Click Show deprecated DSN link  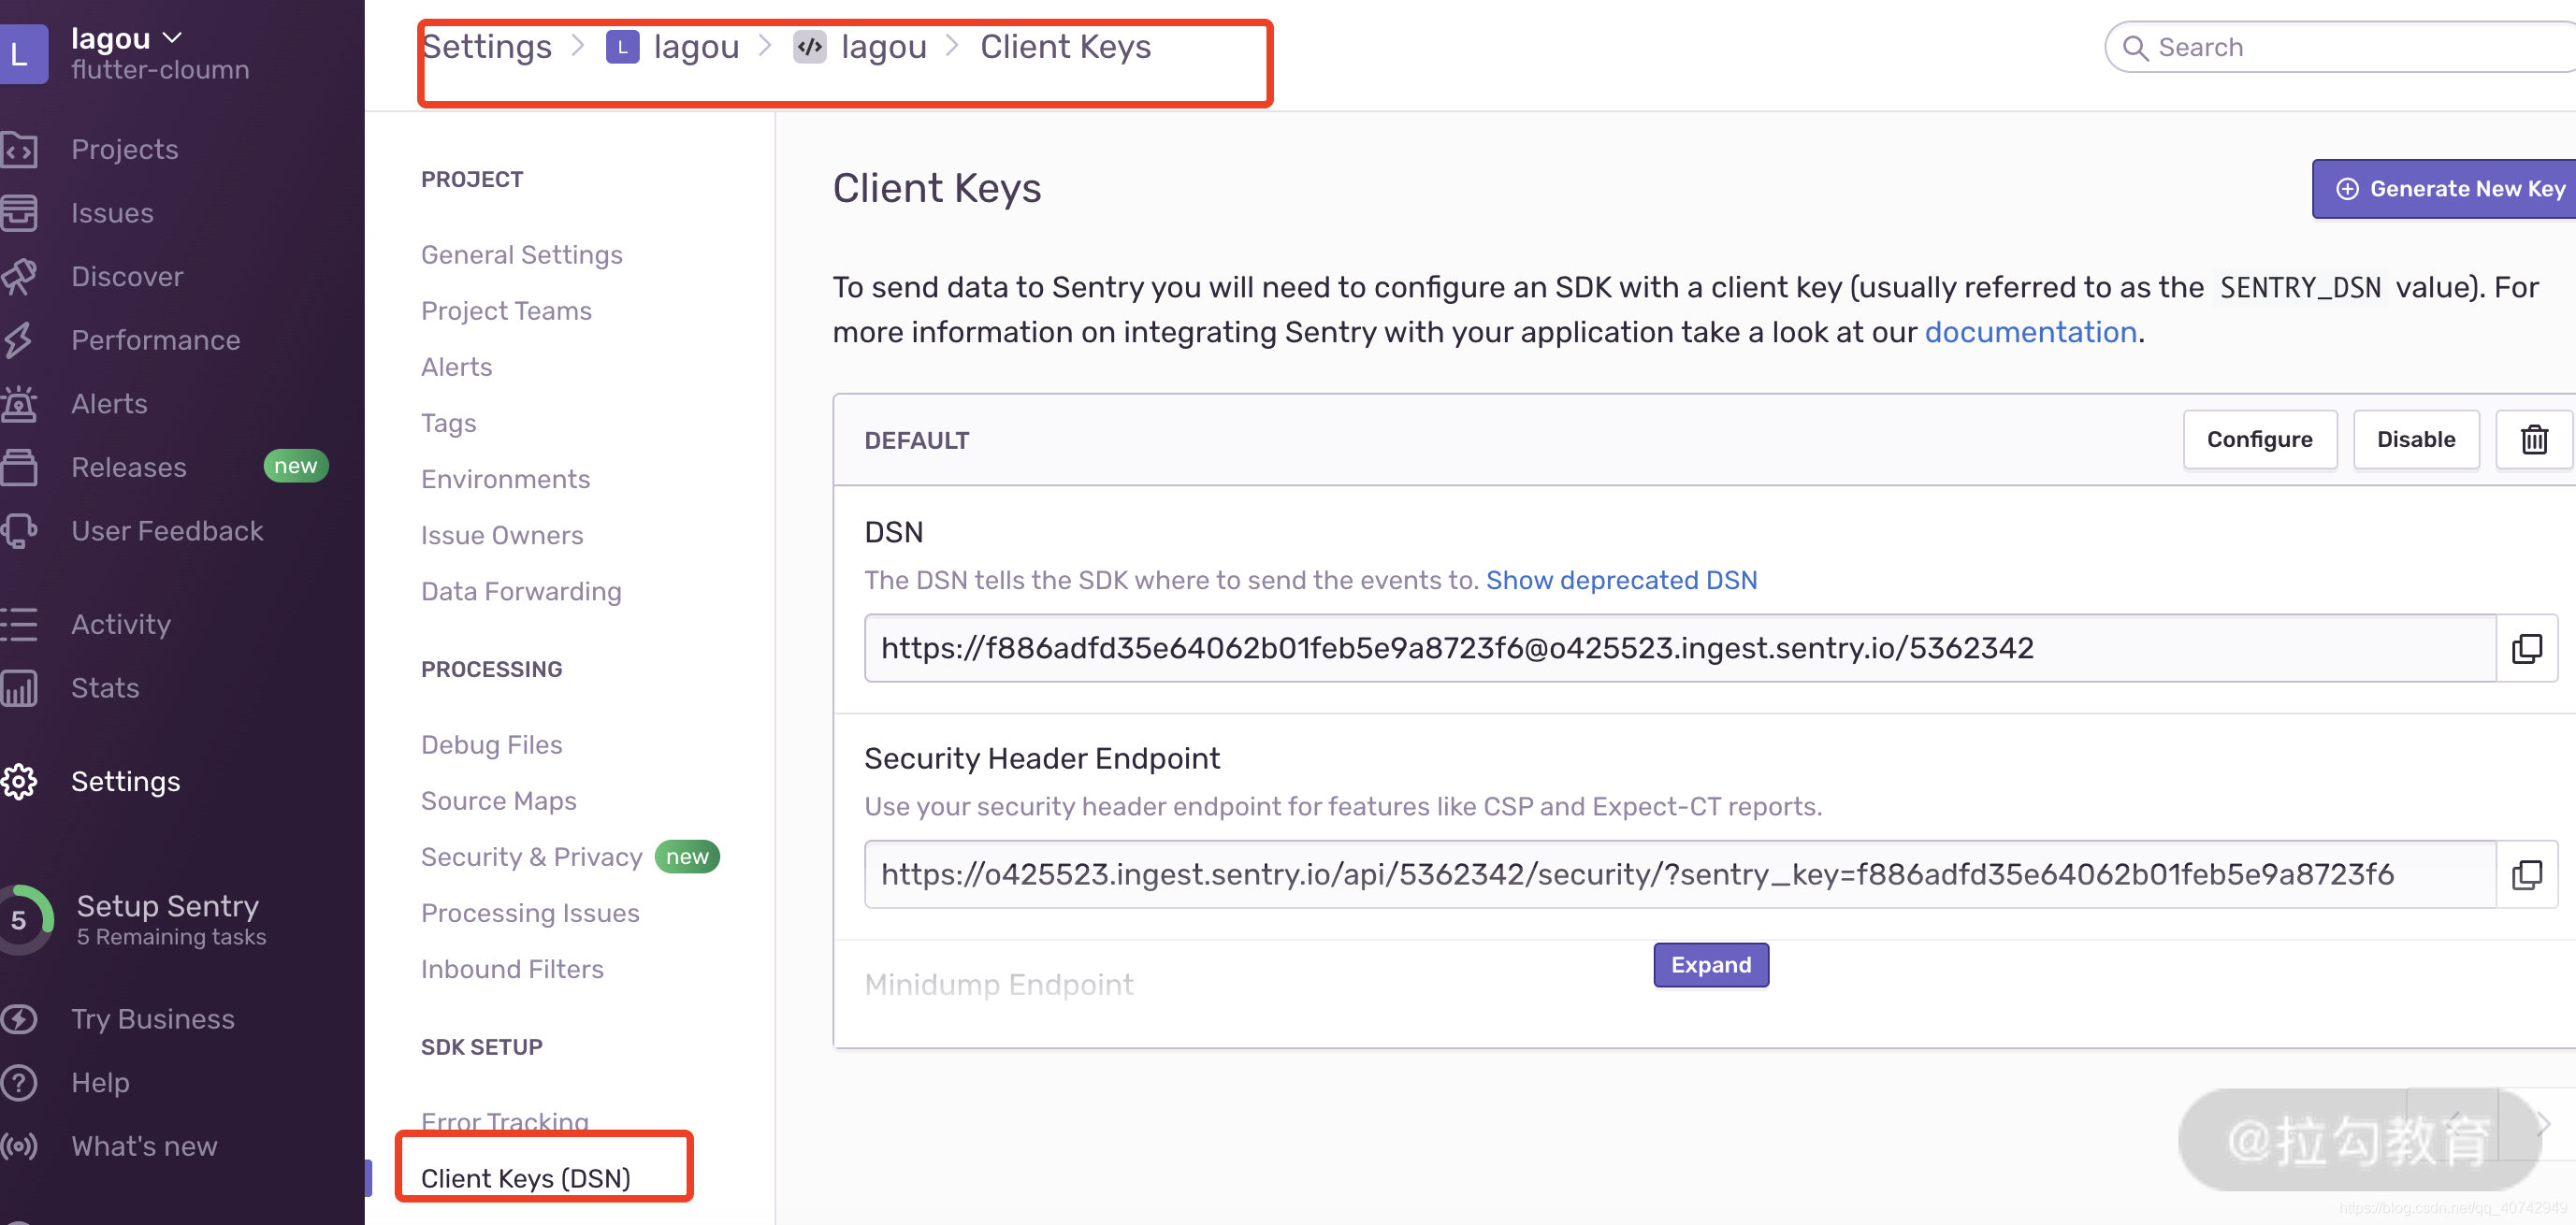pos(1621,580)
